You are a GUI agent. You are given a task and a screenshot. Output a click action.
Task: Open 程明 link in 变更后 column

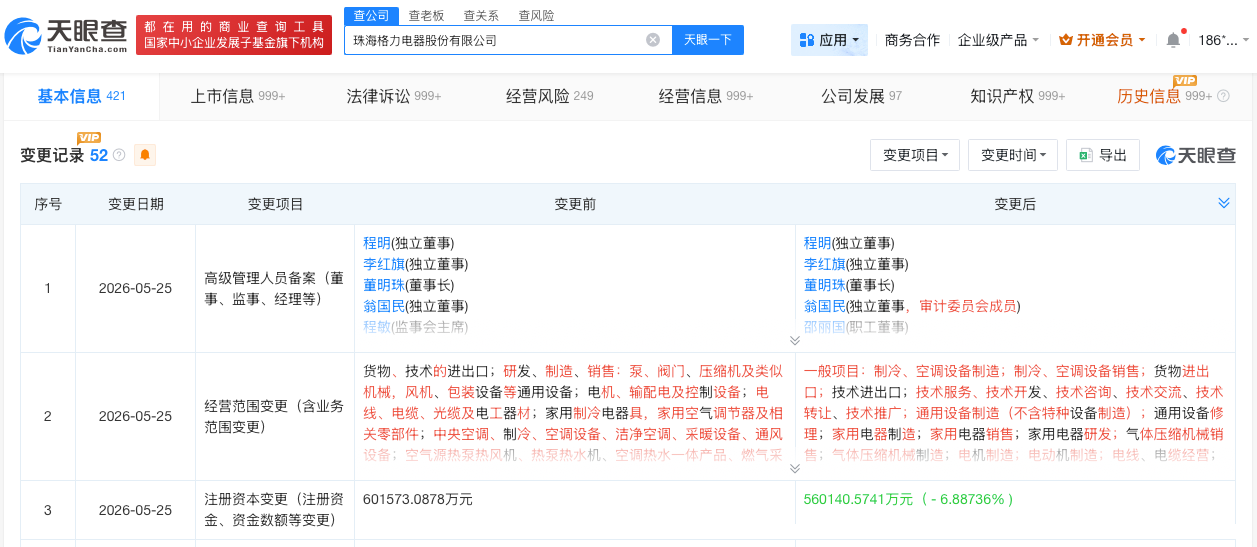tap(817, 243)
